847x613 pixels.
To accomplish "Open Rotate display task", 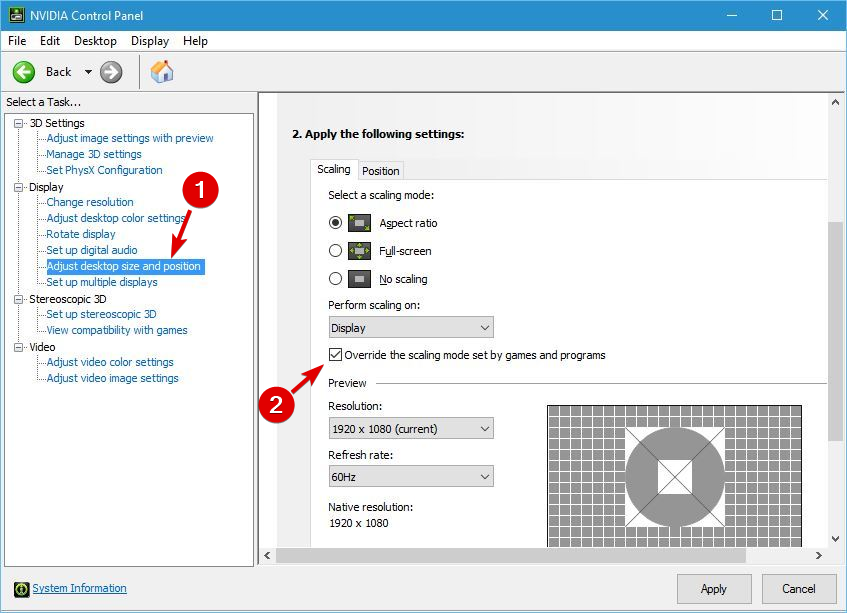I will pos(81,234).
